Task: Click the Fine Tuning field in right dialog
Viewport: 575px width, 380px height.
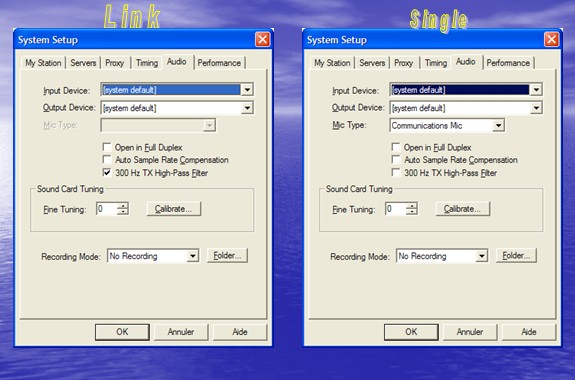Action: point(396,209)
